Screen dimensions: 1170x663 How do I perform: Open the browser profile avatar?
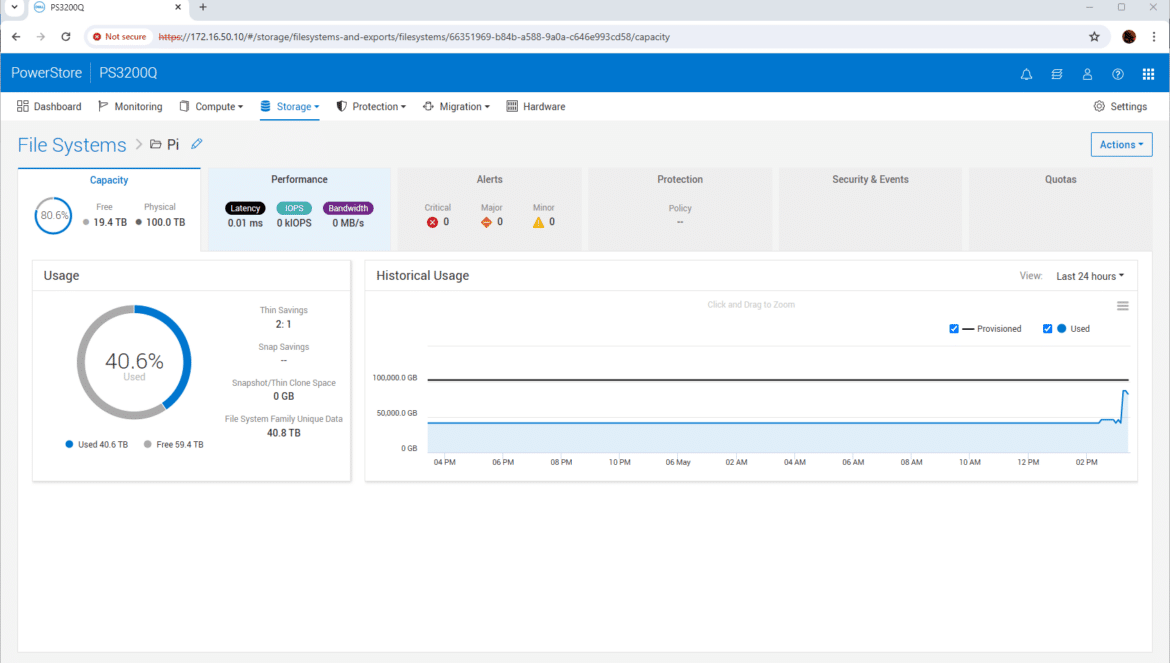tap(1129, 37)
